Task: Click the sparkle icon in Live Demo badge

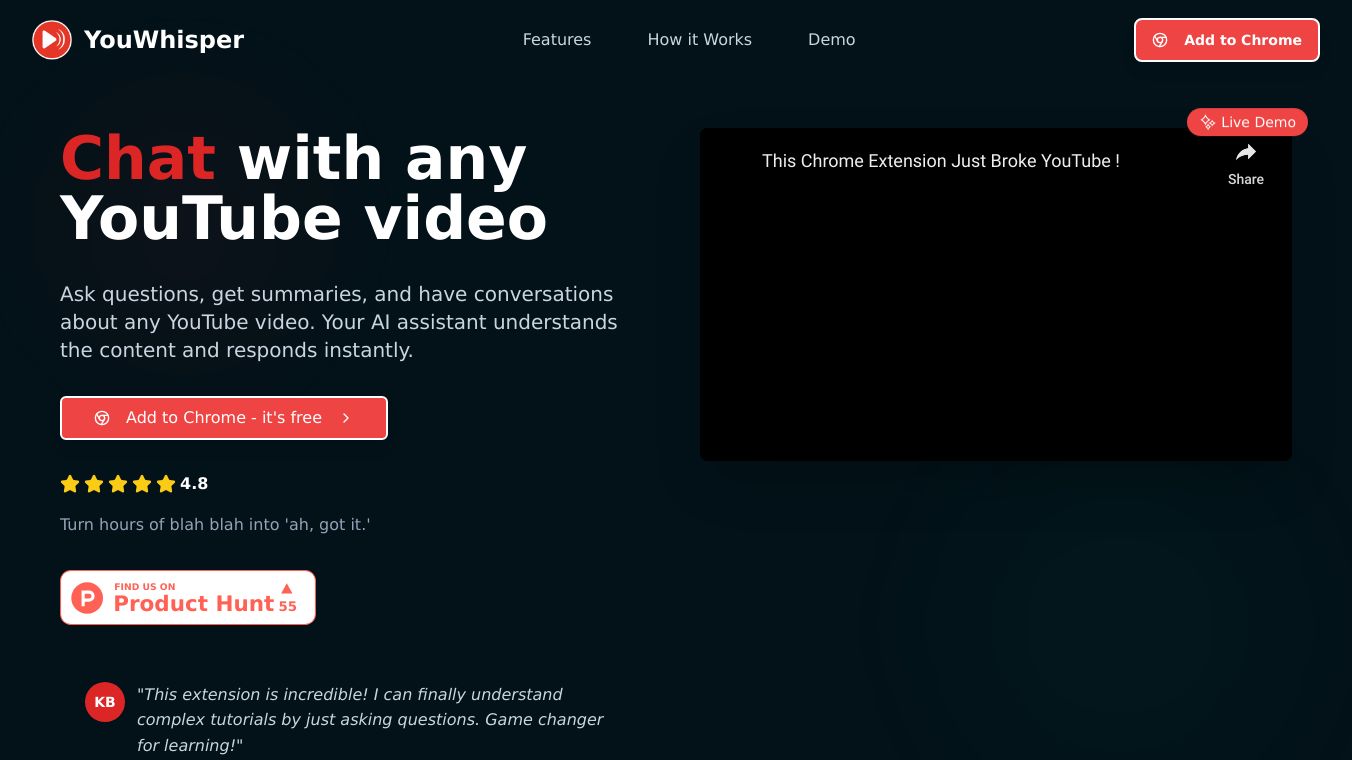Action: pos(1208,122)
